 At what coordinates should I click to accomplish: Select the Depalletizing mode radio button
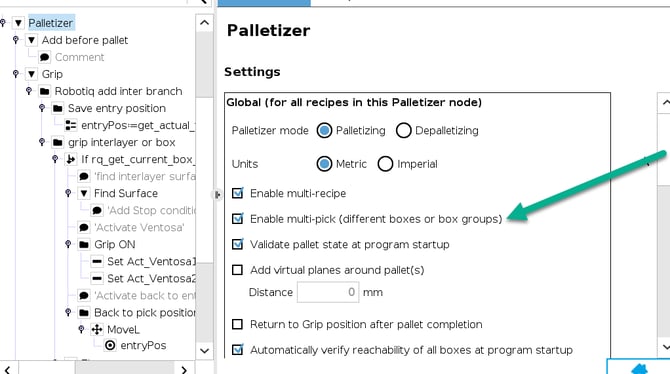coord(403,130)
